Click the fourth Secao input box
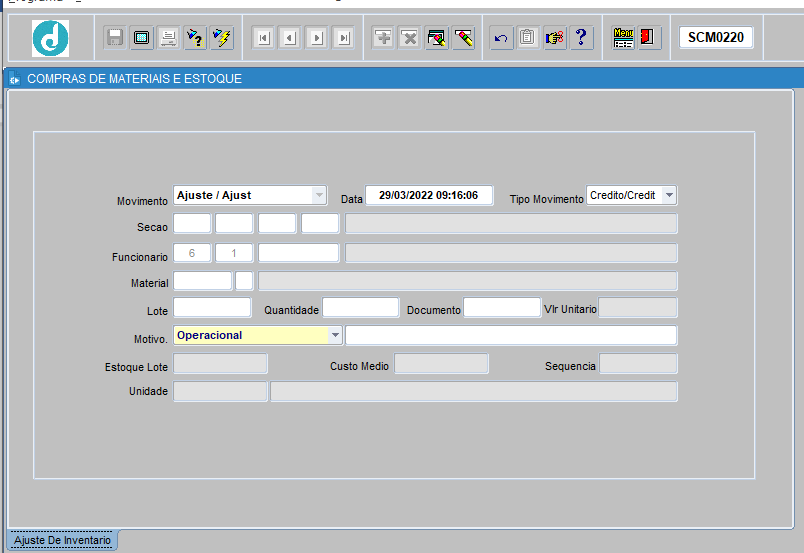The width and height of the screenshot is (804, 553). 320,224
